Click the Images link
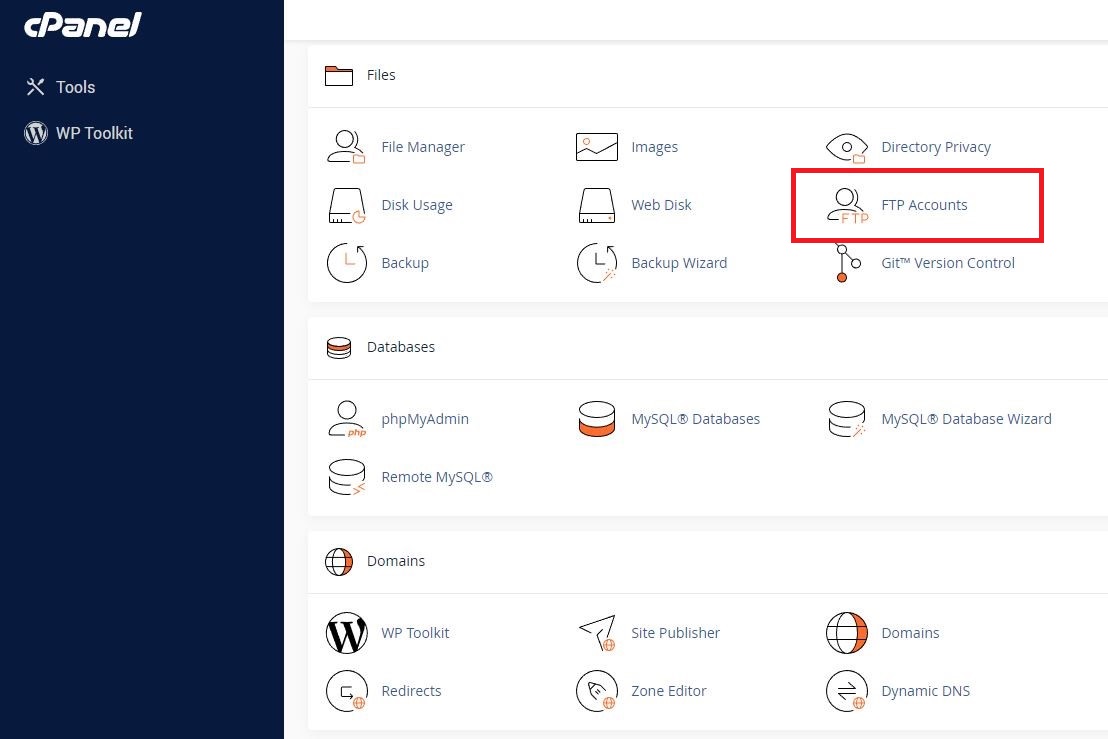1108x739 pixels. coord(654,147)
